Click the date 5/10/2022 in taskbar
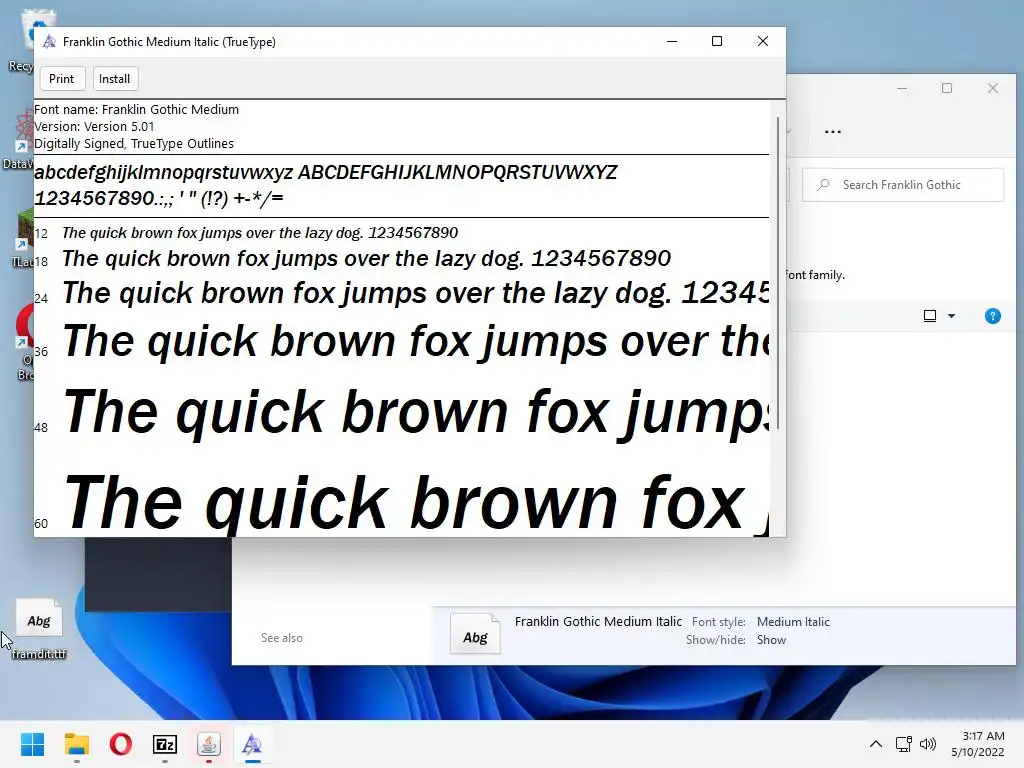1024x768 pixels. [x=978, y=752]
